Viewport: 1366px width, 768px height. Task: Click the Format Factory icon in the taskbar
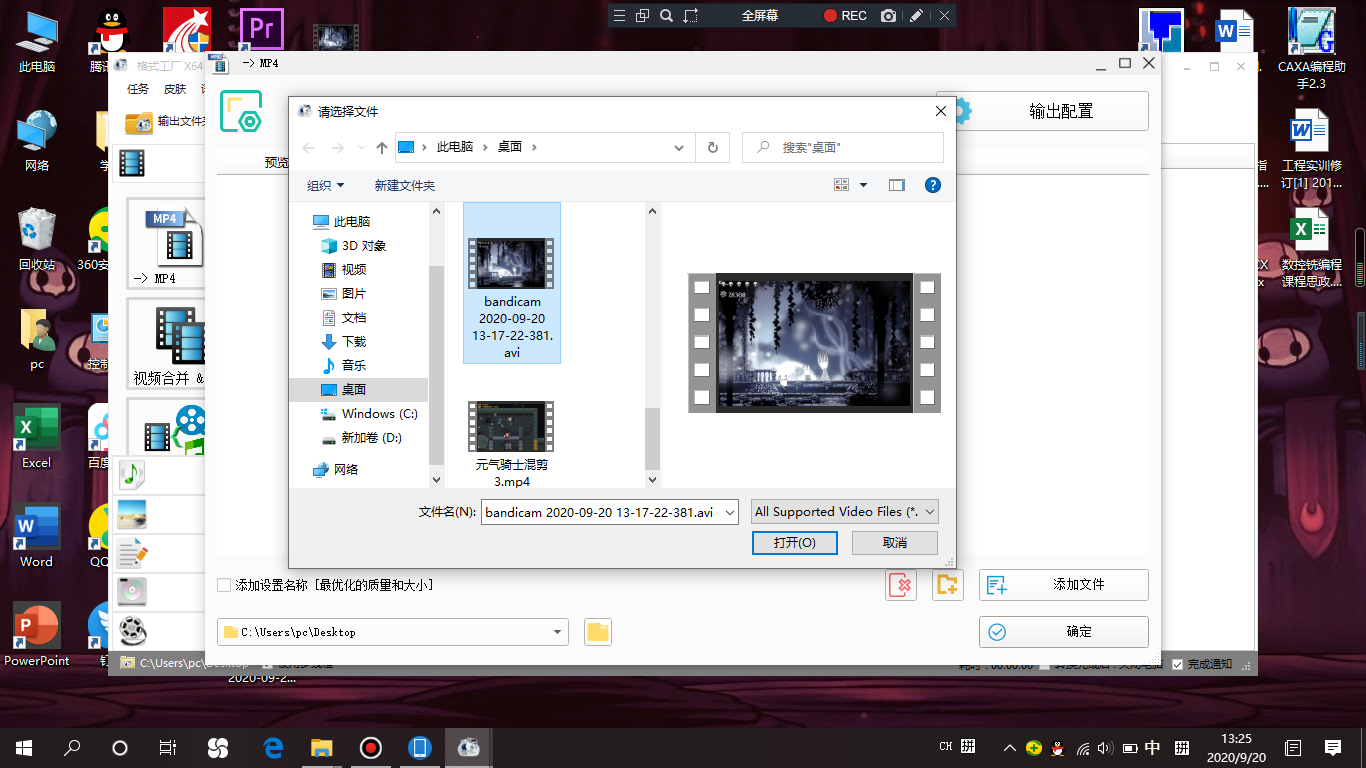point(467,747)
